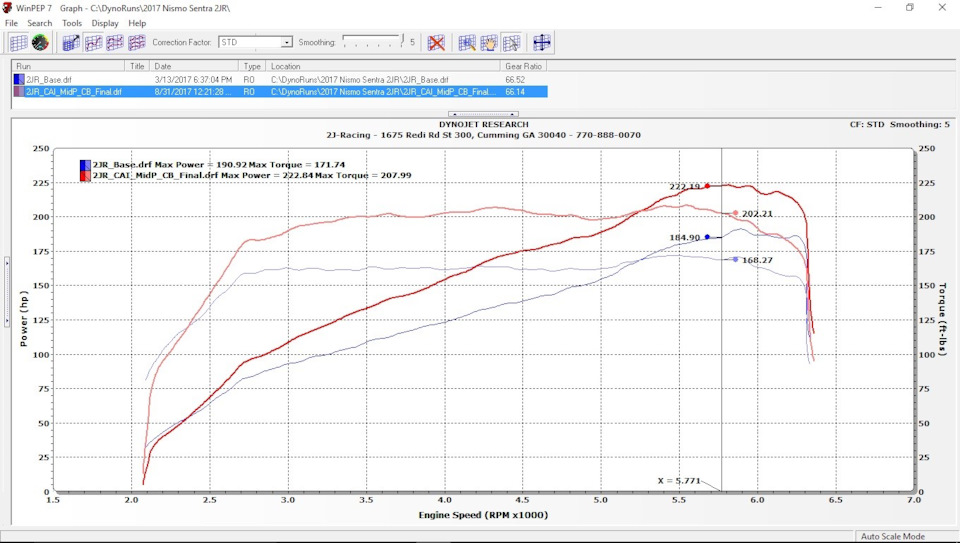Click the 184.90 power data marker

(x=707, y=237)
